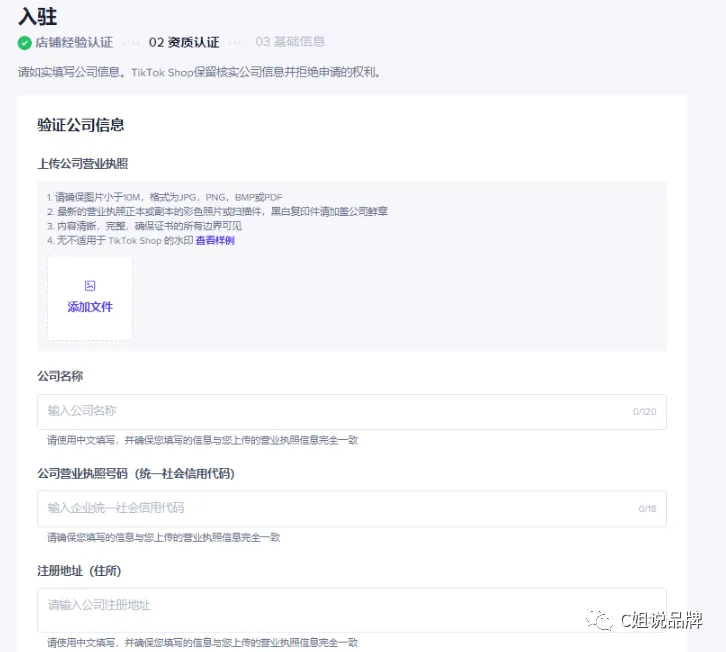The width and height of the screenshot is (726, 652).
Task: Click the image size and format requirement line
Action: pos(164,197)
